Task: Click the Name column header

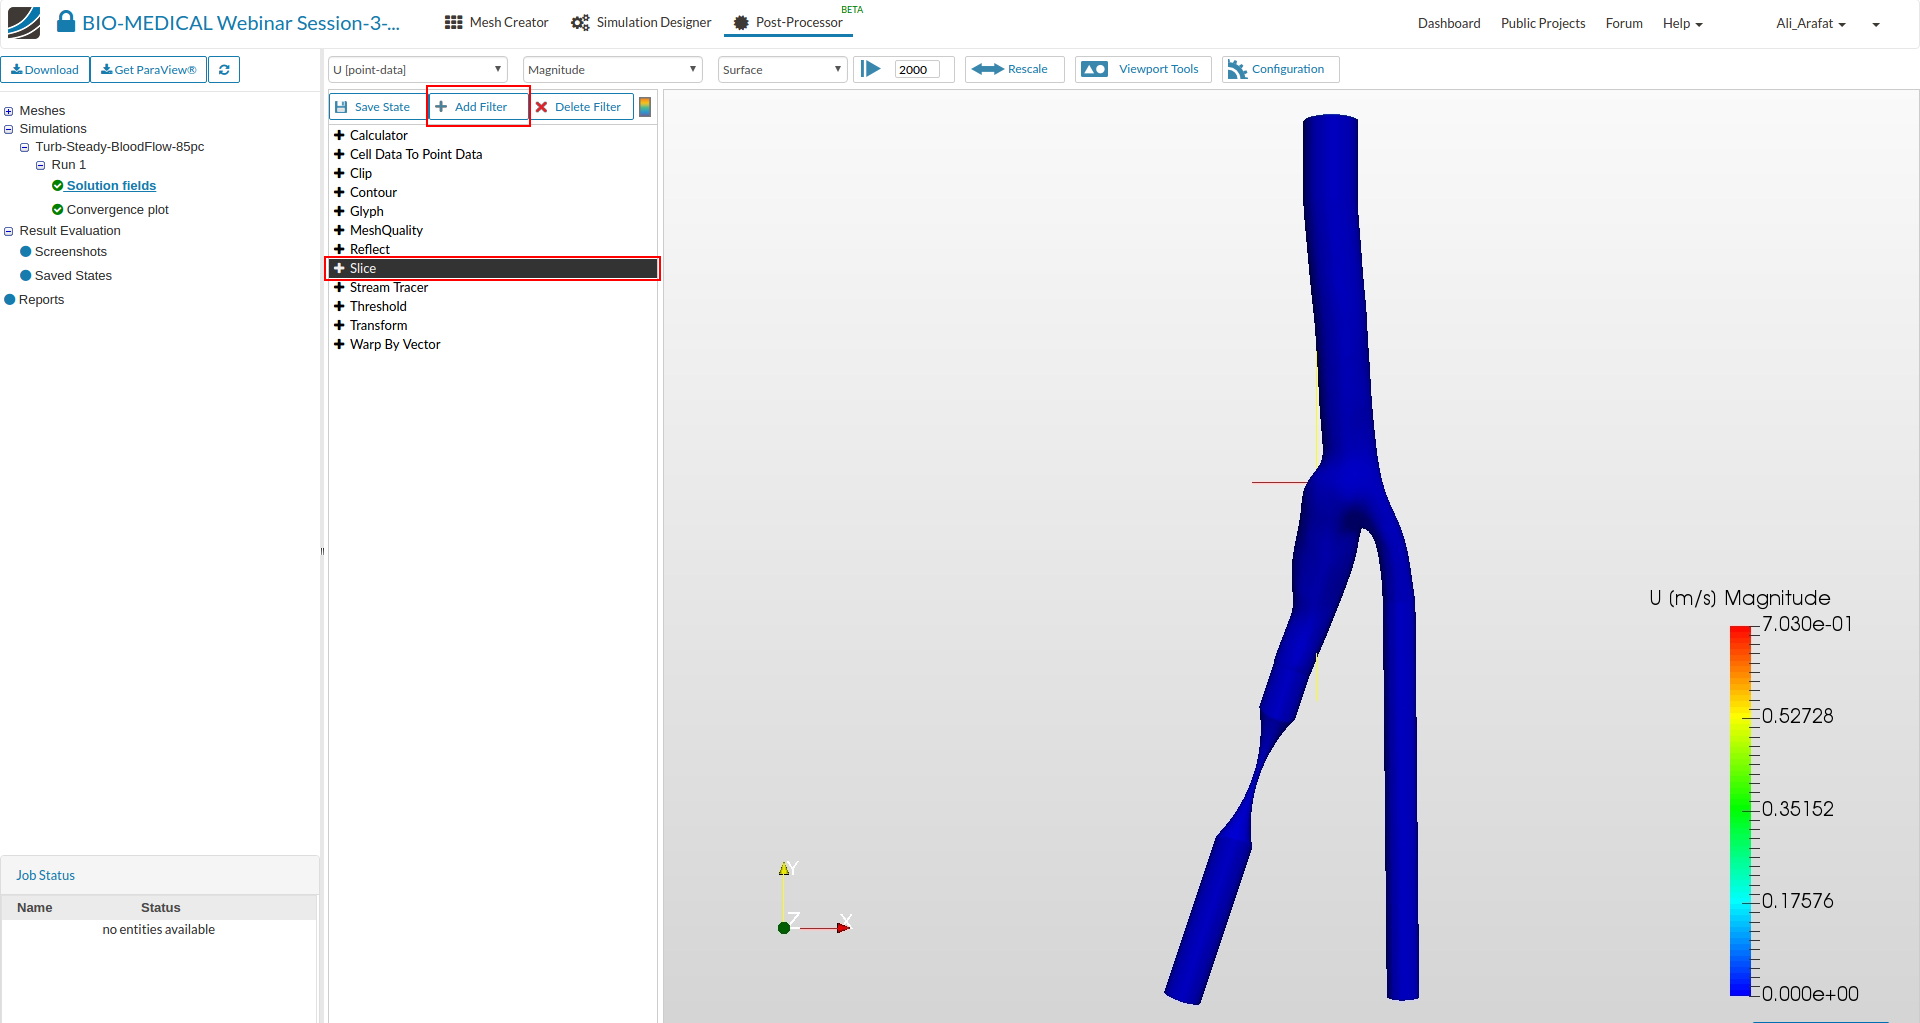Action: point(35,907)
